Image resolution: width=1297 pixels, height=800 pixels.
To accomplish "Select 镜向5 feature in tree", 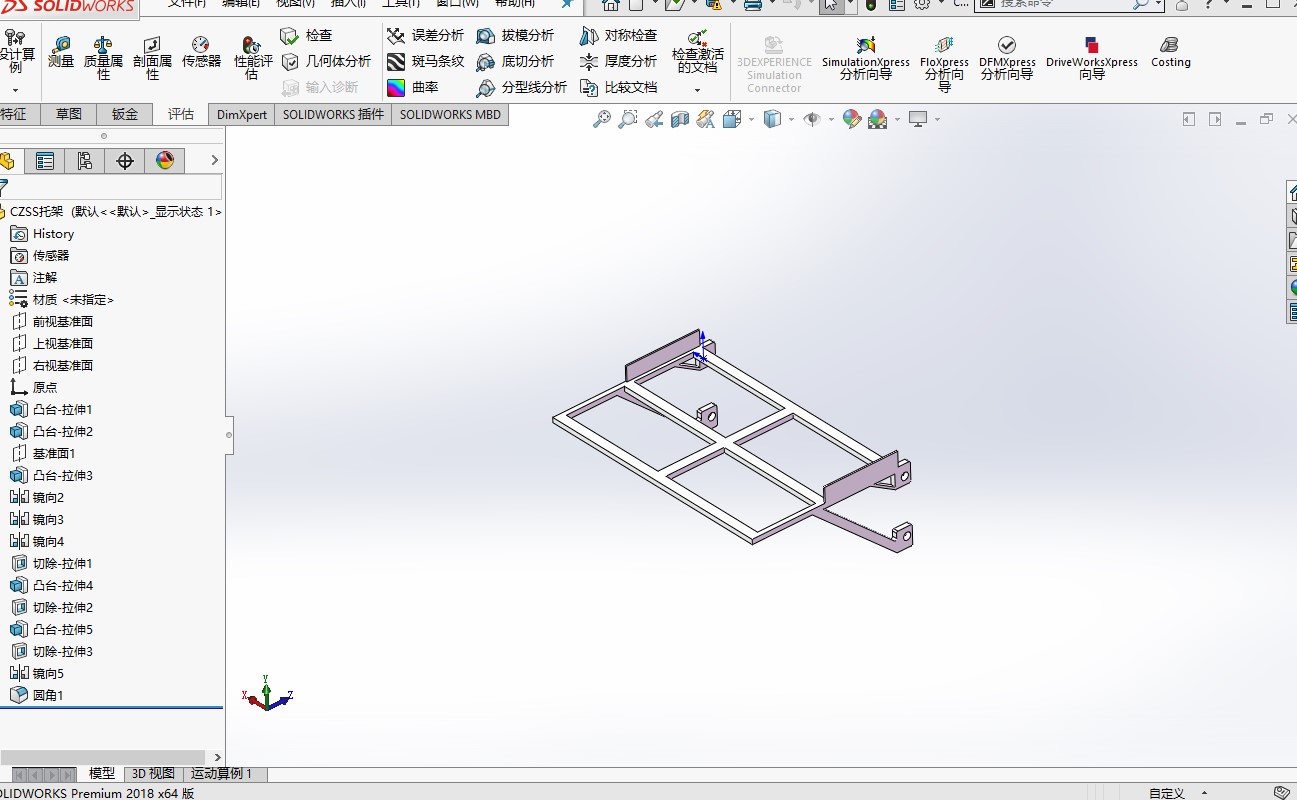I will (x=37, y=673).
